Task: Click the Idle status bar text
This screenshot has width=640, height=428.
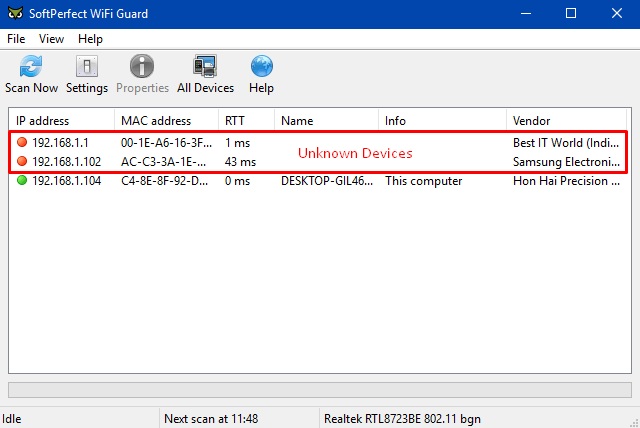Action: coord(11,419)
